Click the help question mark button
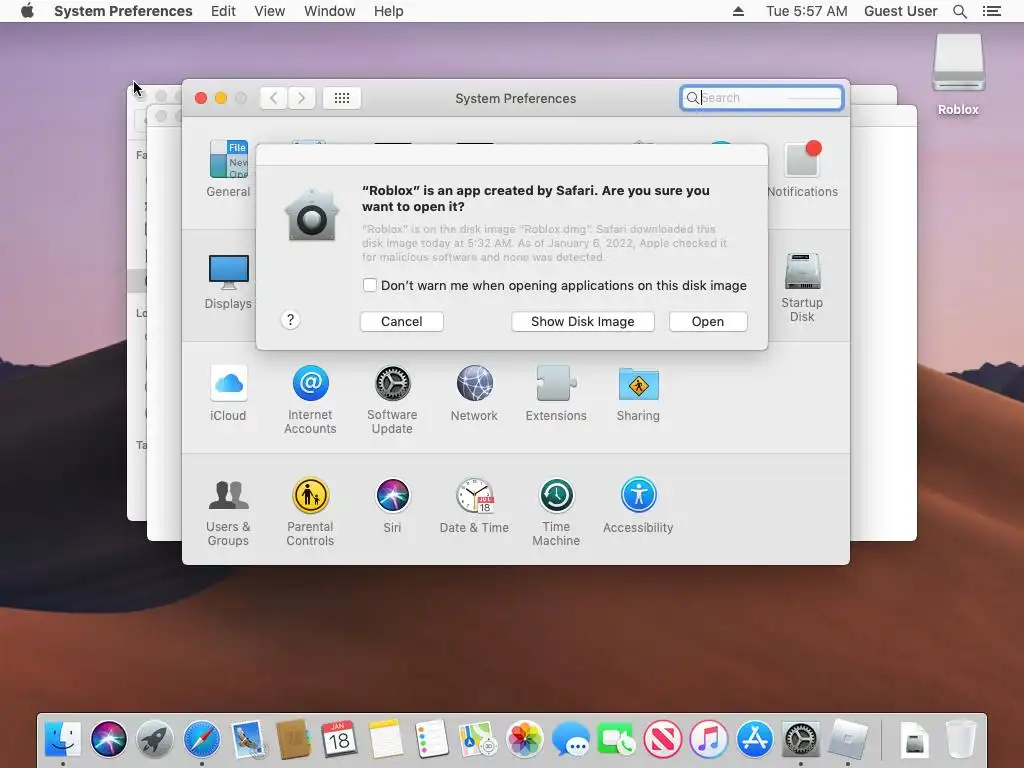Image resolution: width=1024 pixels, height=768 pixels. pyautogui.click(x=291, y=320)
